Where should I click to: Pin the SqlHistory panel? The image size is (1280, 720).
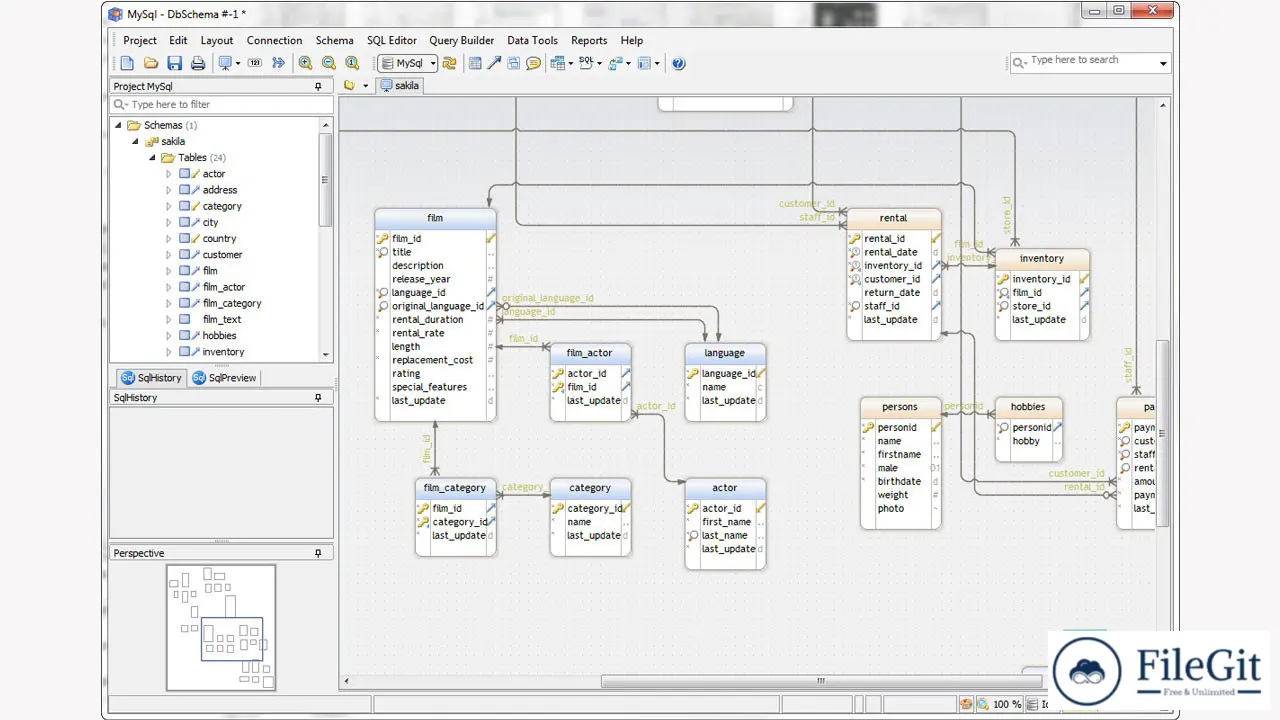[x=319, y=398]
